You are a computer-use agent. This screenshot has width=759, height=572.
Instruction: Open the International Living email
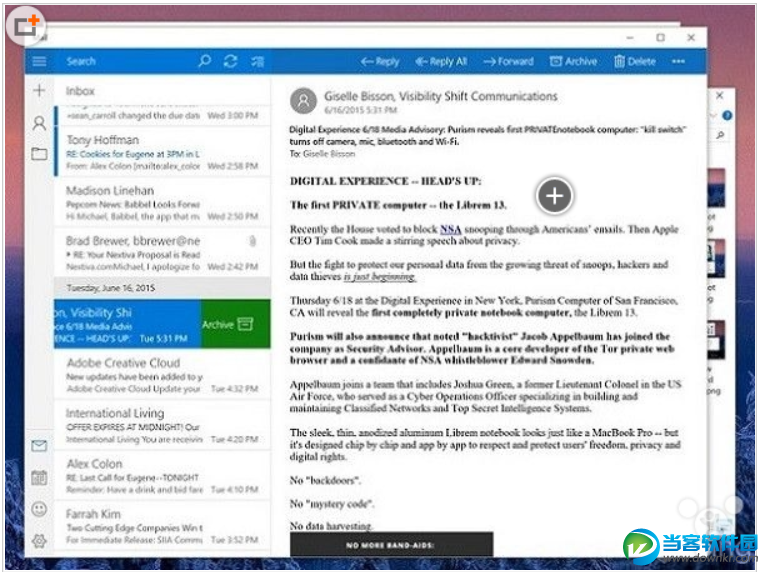click(162, 426)
